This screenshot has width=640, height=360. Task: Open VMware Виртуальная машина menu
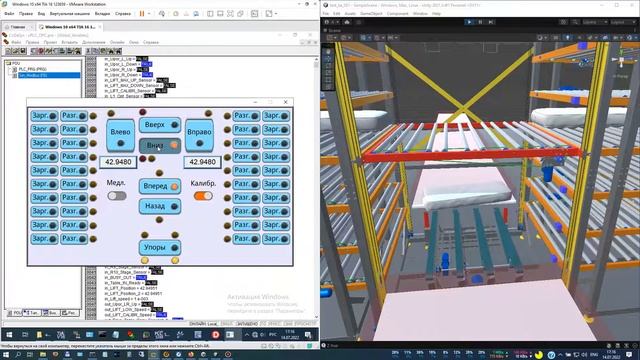tap(70, 13)
